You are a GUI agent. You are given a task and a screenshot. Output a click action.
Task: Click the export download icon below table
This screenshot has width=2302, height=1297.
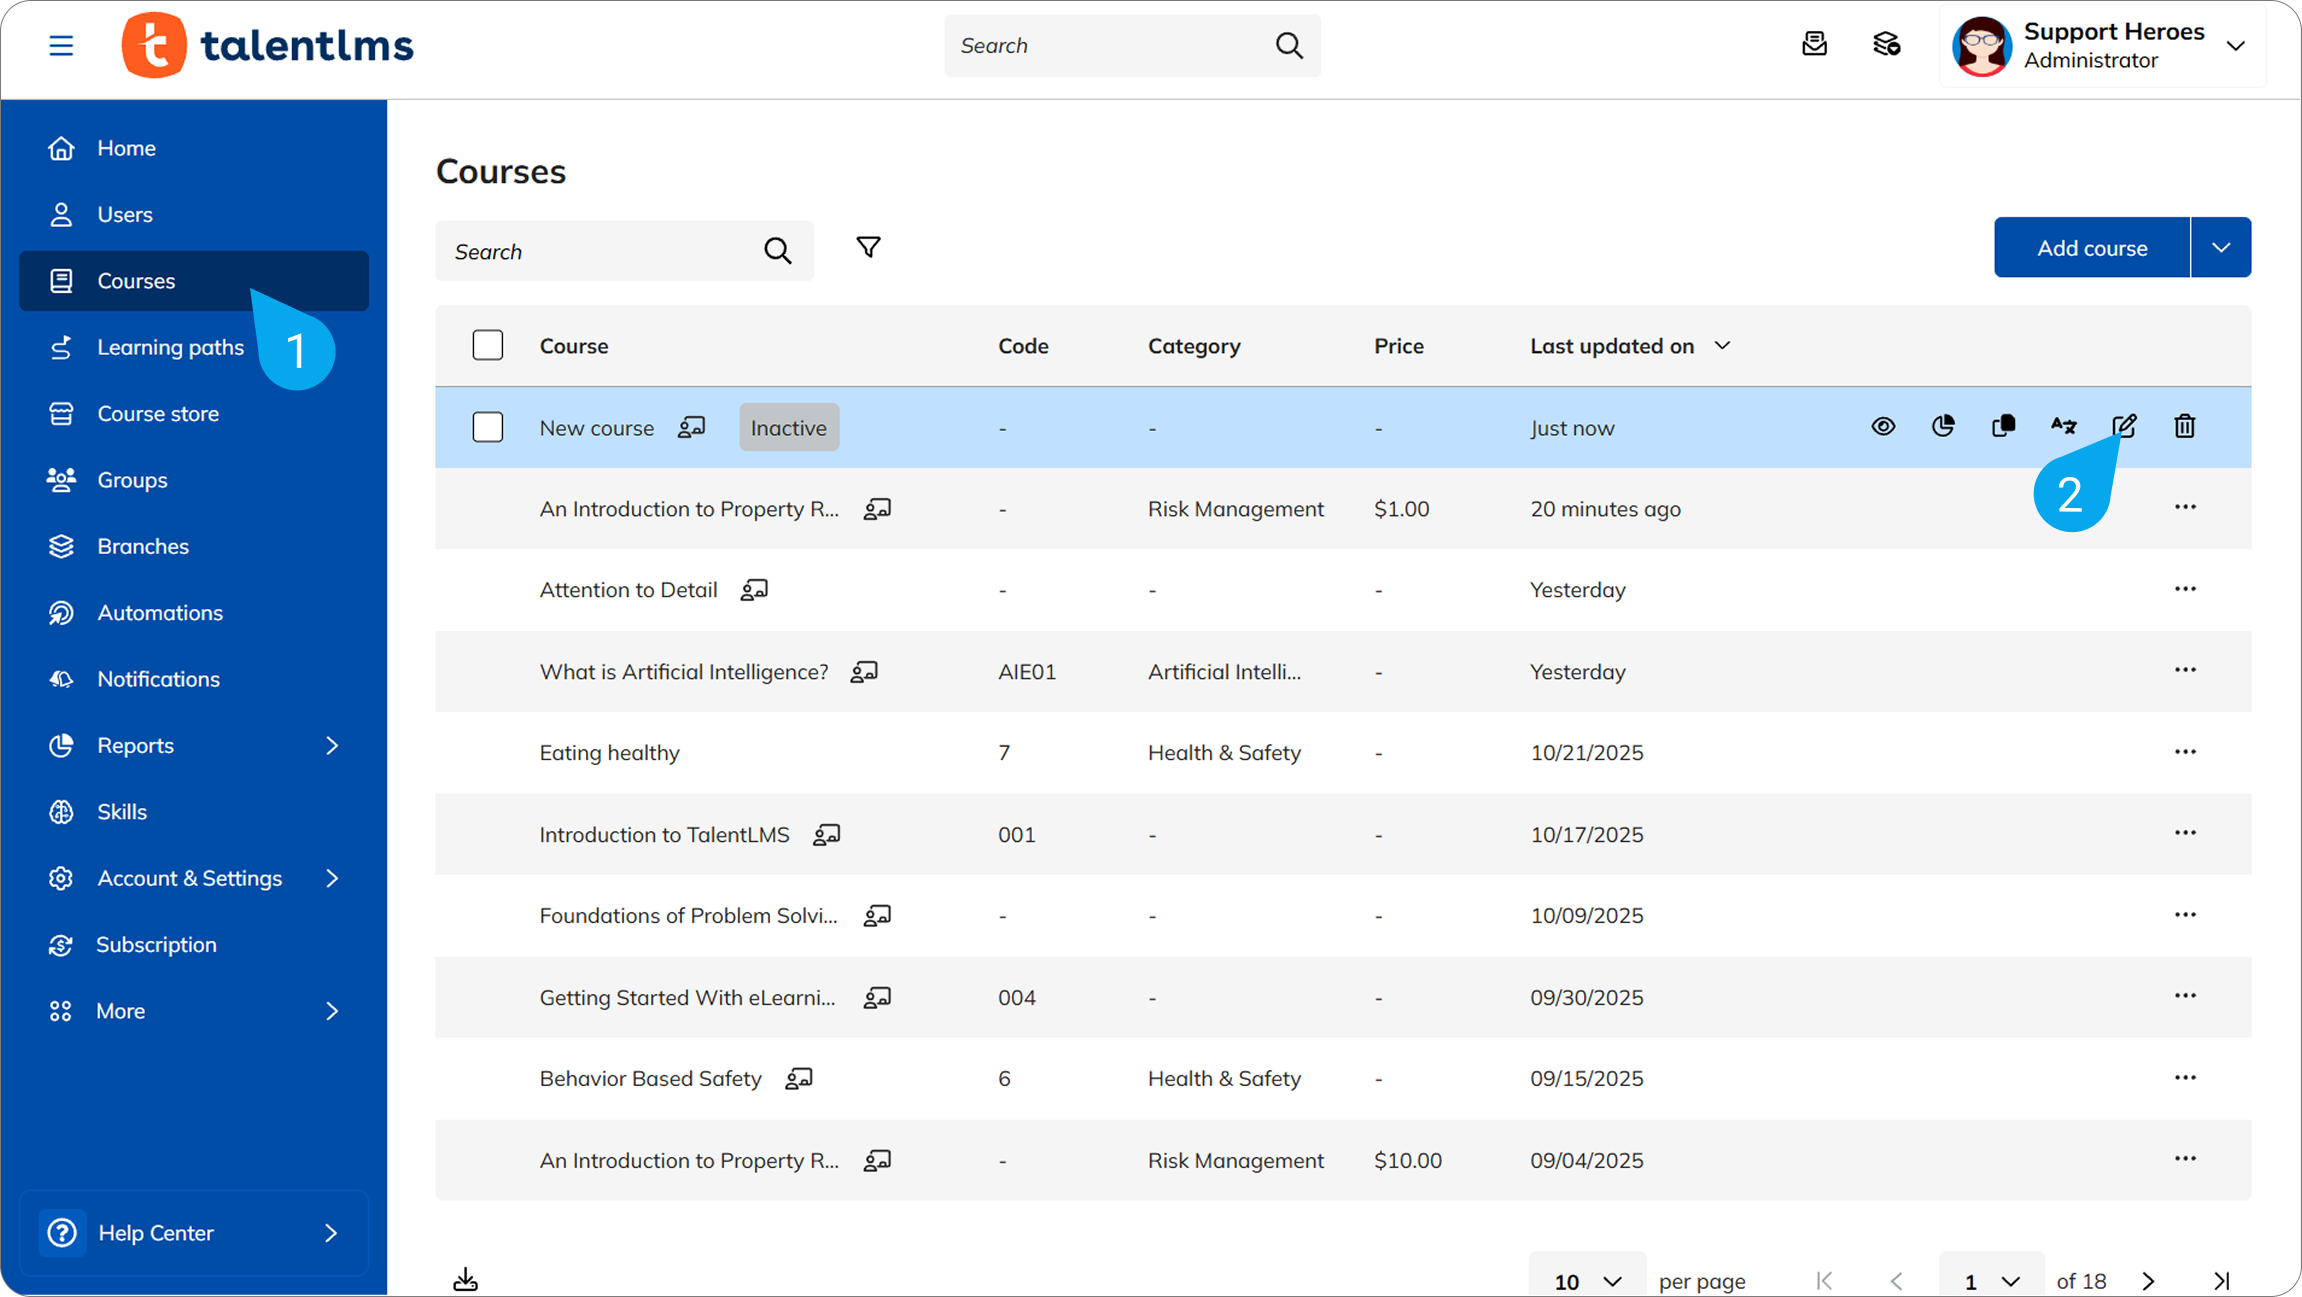(466, 1279)
